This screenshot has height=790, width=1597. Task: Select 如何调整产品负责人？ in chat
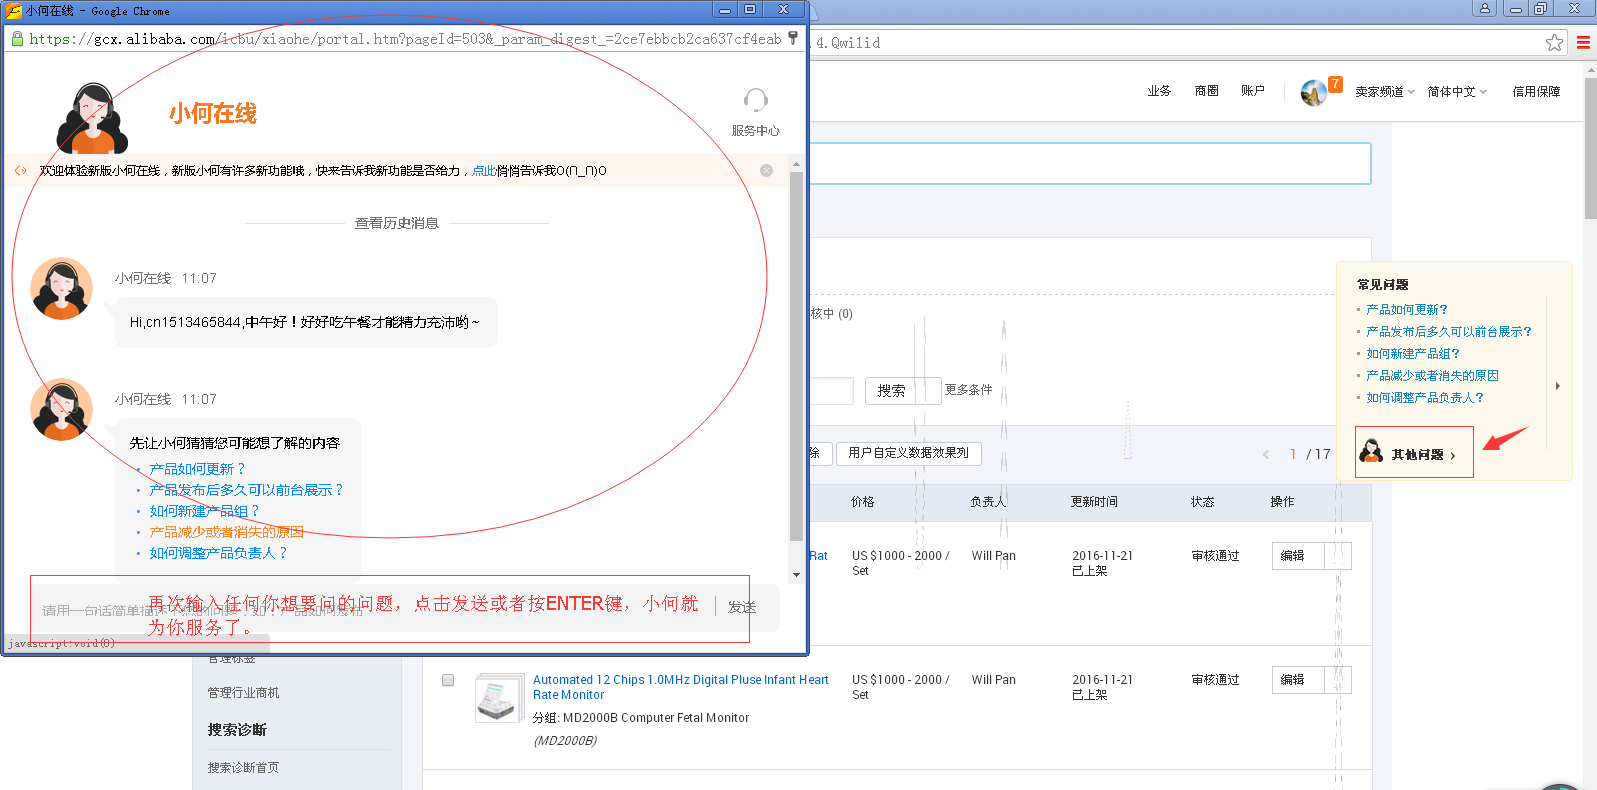coord(218,553)
